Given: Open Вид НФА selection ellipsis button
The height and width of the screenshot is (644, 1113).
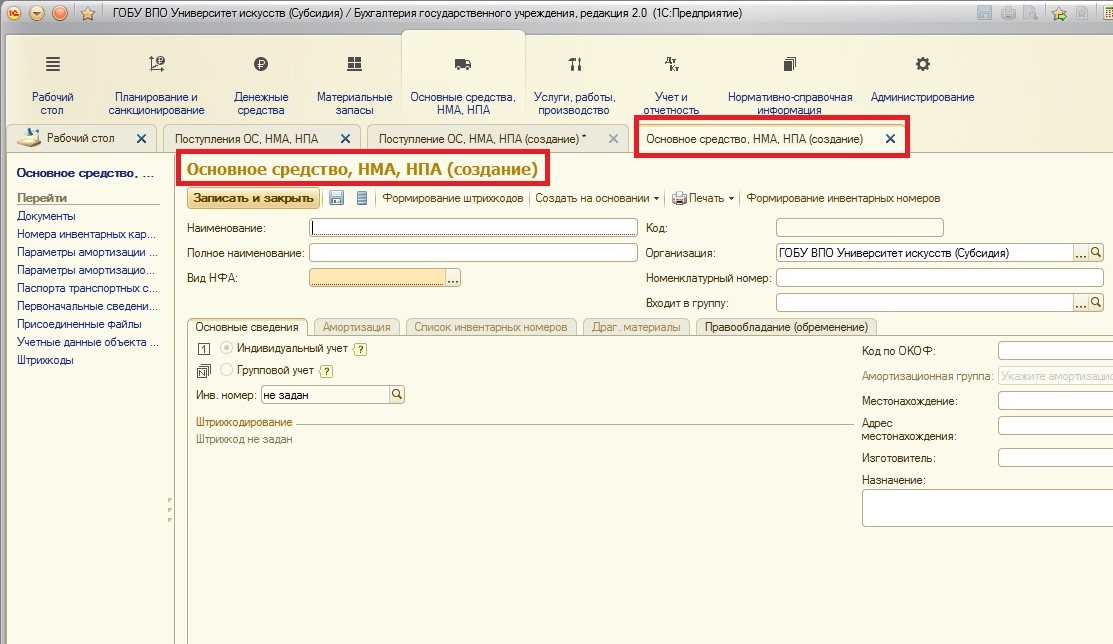Looking at the screenshot, I should tap(452, 279).
